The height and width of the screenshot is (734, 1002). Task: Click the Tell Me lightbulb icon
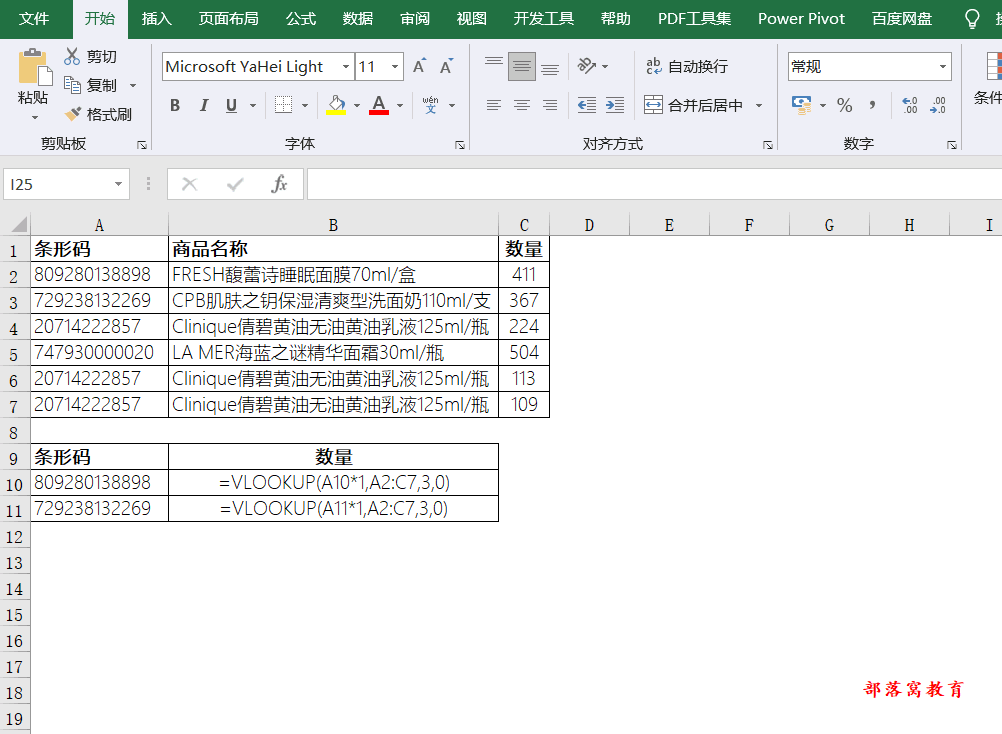point(972,19)
